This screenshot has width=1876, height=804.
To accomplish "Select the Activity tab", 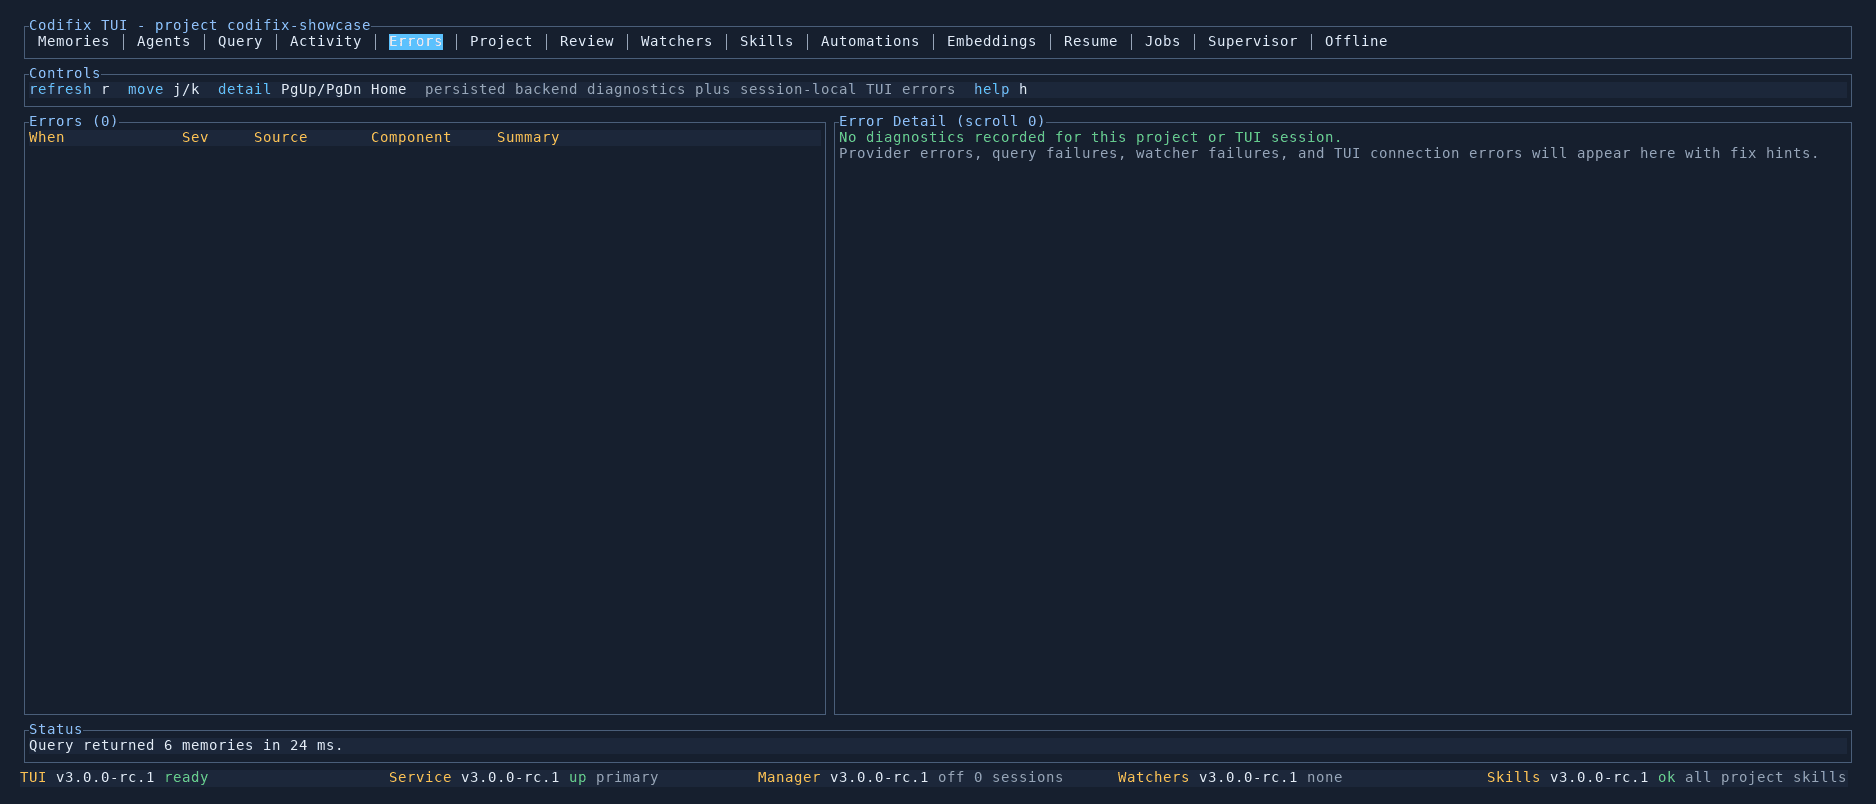I will [325, 41].
